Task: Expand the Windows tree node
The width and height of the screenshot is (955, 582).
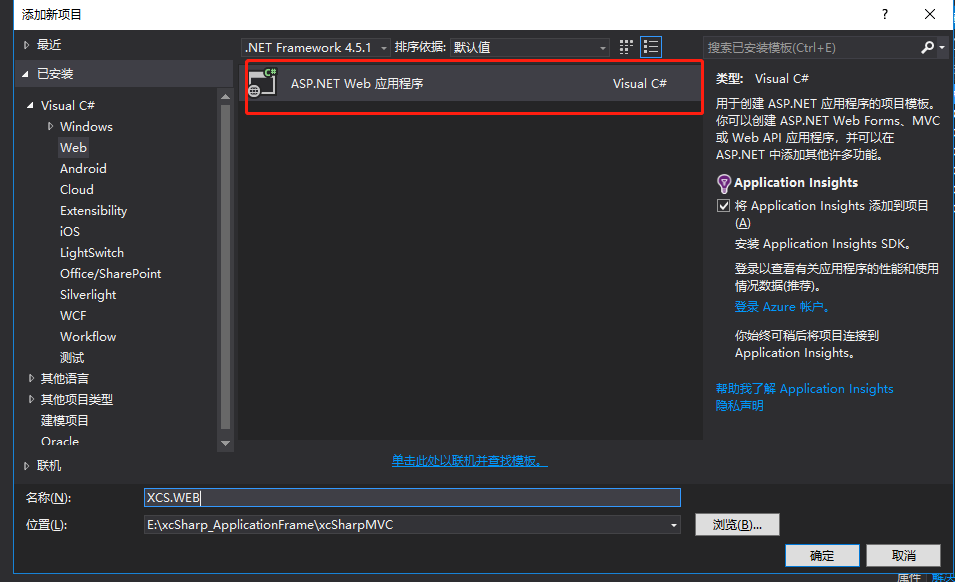Action: coord(51,127)
